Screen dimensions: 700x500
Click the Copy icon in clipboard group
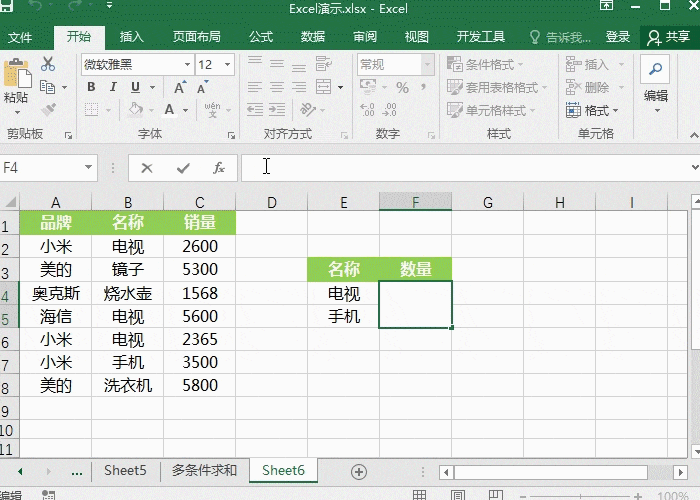(x=47, y=87)
